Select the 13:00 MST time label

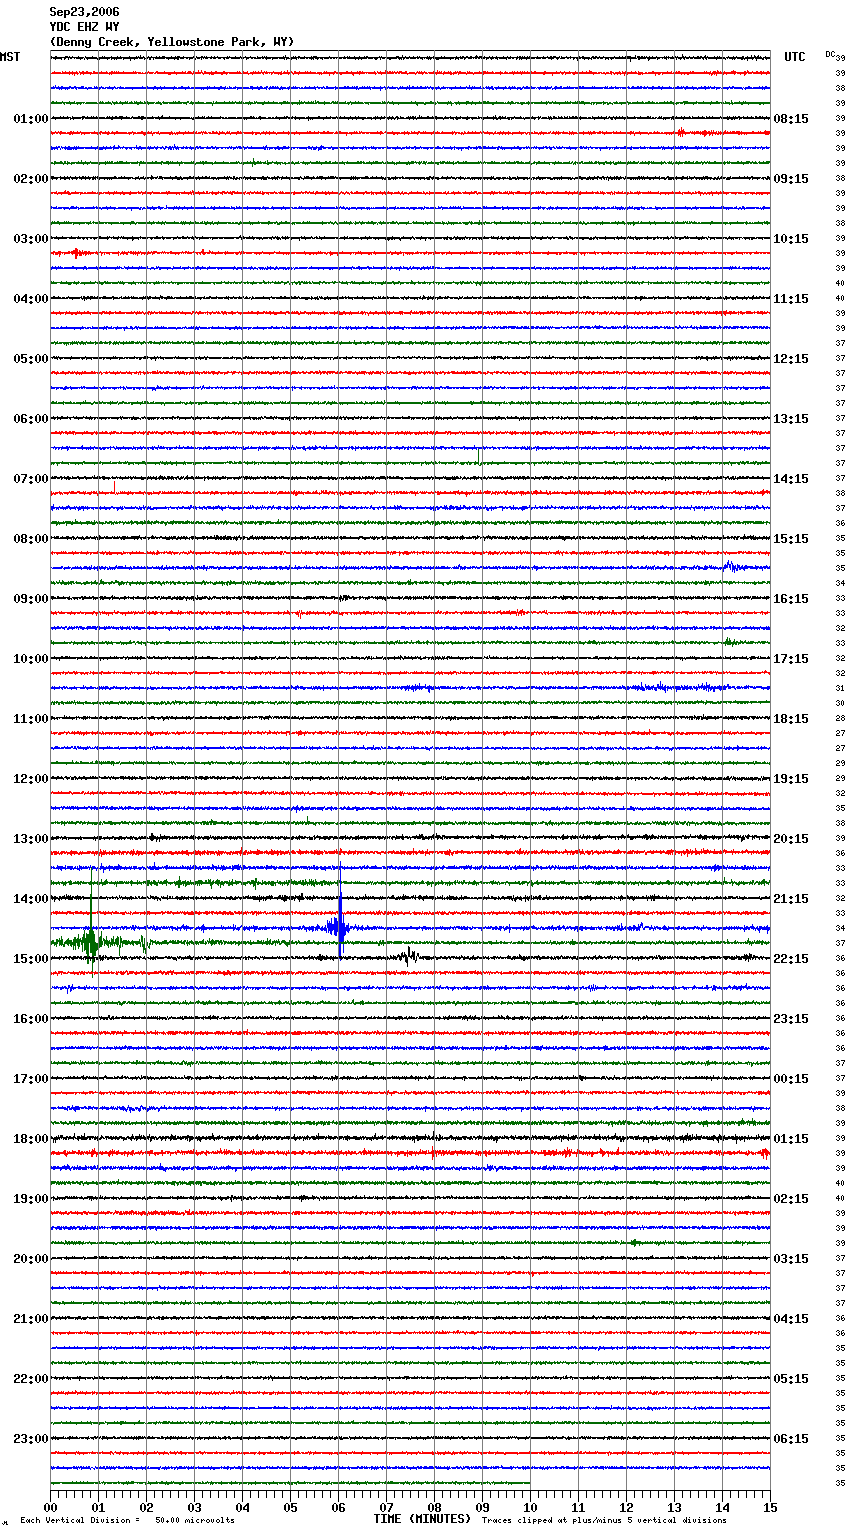pos(30,839)
